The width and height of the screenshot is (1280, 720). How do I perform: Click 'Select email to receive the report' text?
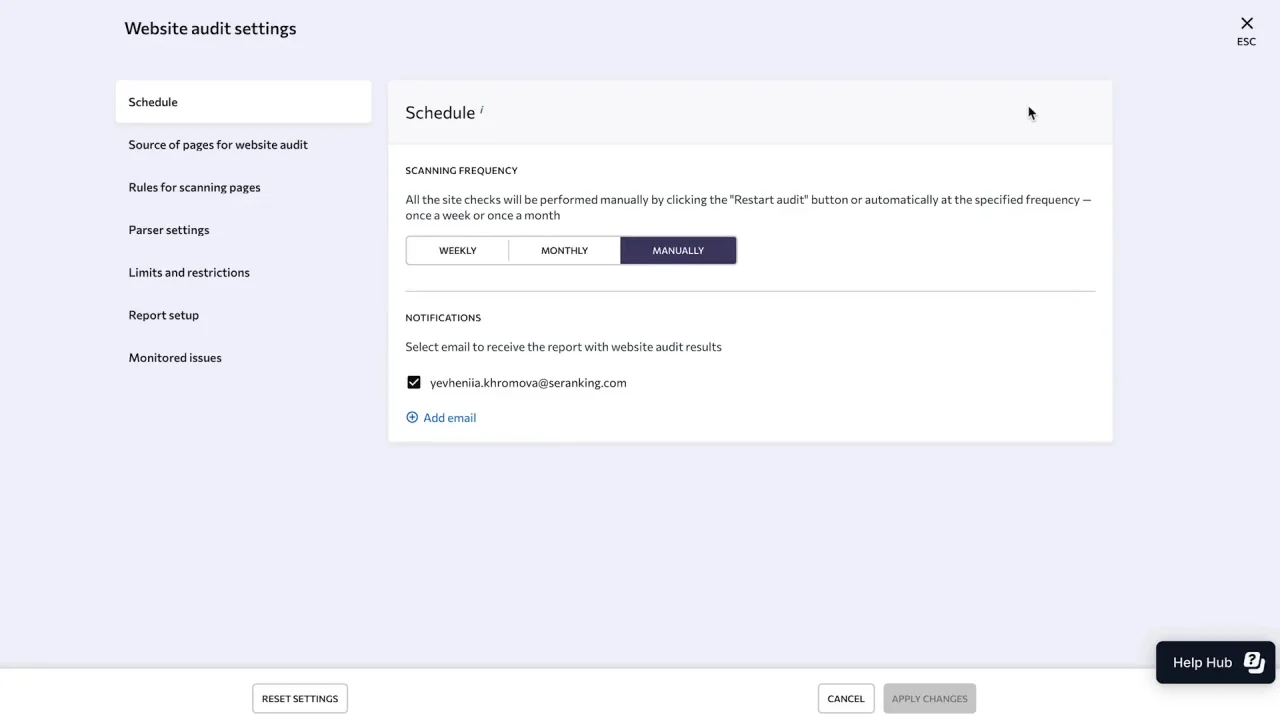(x=563, y=347)
